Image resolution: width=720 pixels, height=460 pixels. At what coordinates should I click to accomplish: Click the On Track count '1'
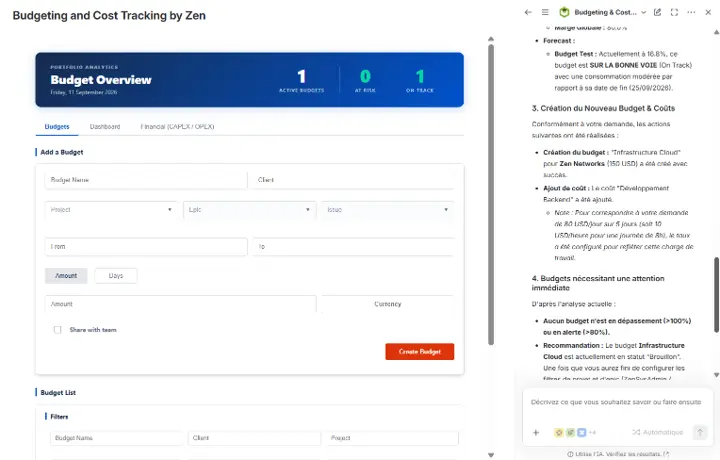[420, 76]
